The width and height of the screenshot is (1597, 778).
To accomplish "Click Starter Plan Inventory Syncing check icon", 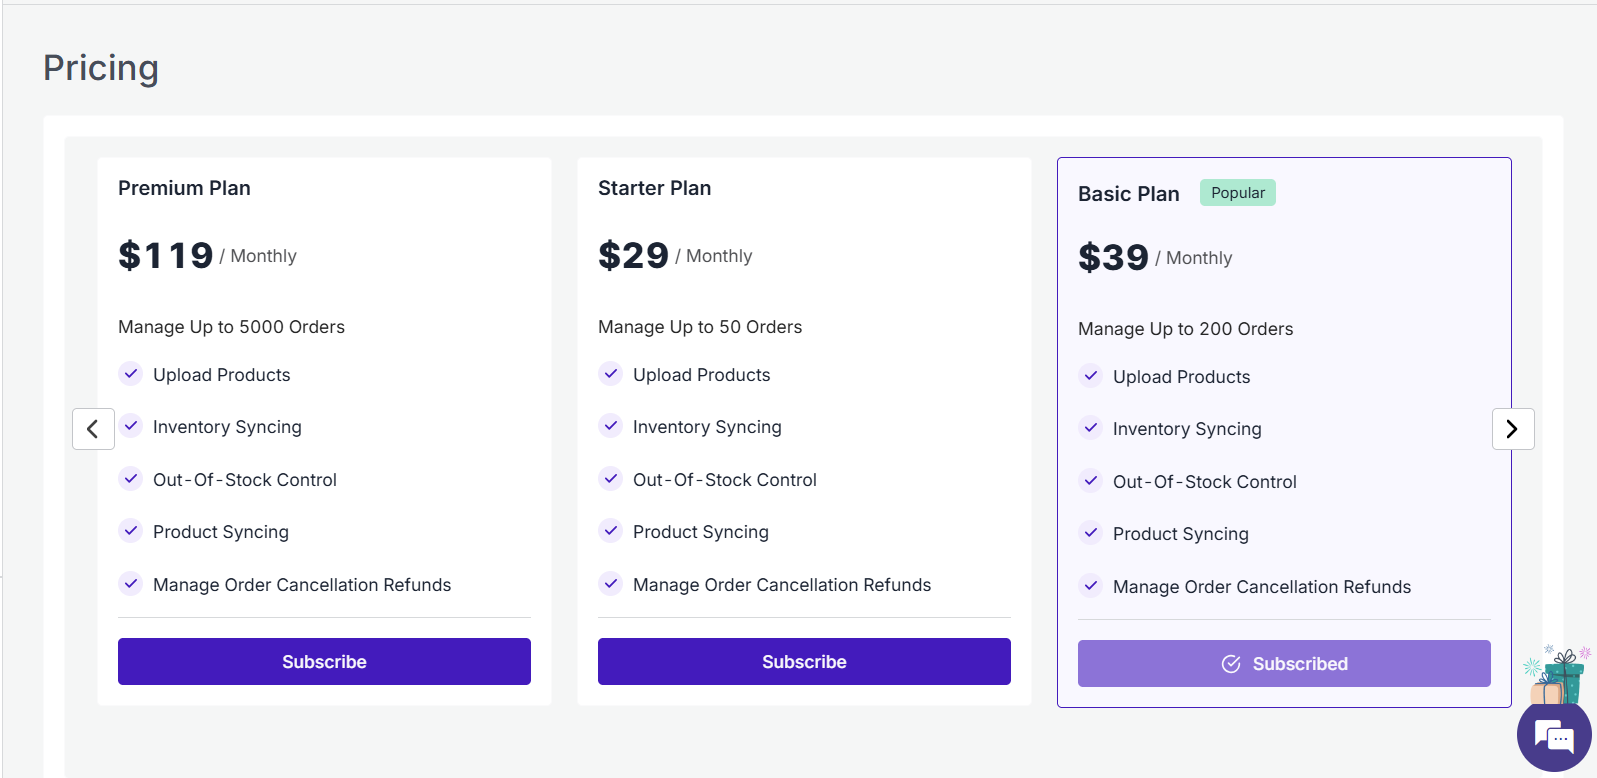I will 611,426.
